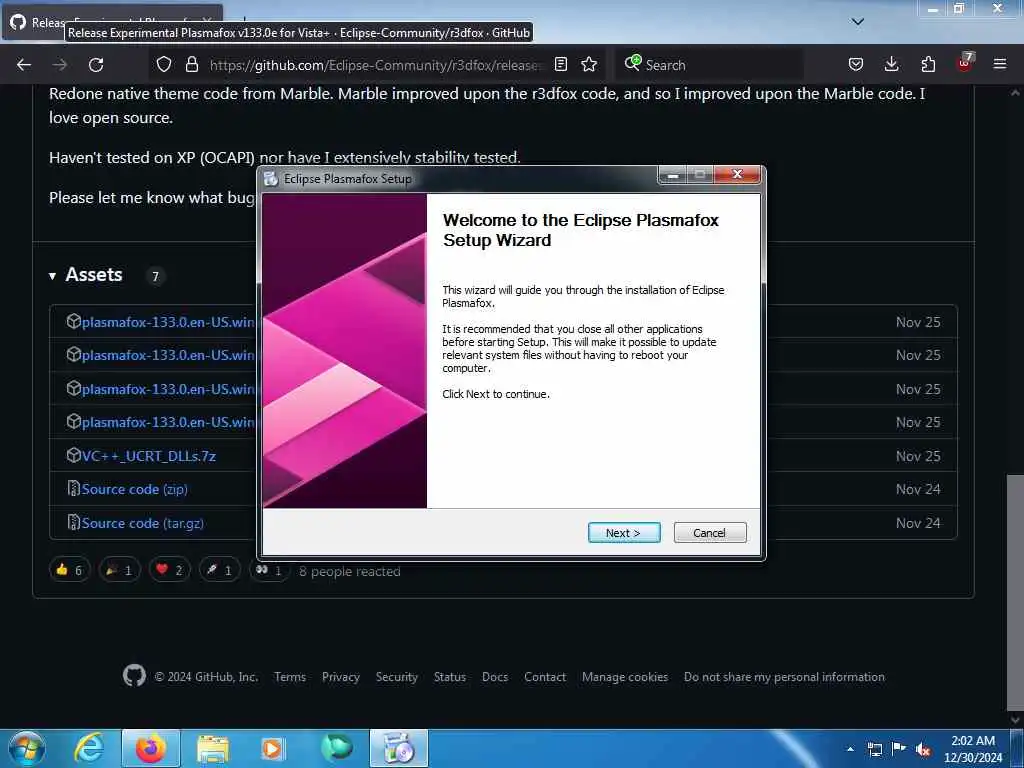
Task: Switch to Firefox on the taskbar
Action: pos(151,748)
